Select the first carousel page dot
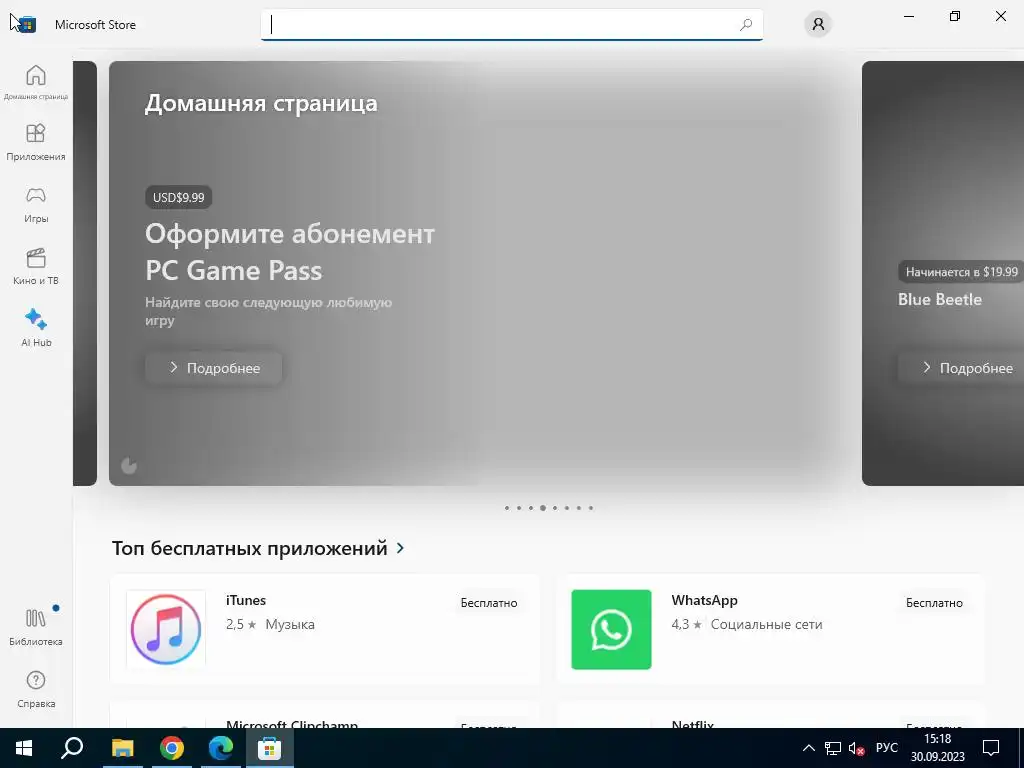The height and width of the screenshot is (768, 1024). [507, 507]
